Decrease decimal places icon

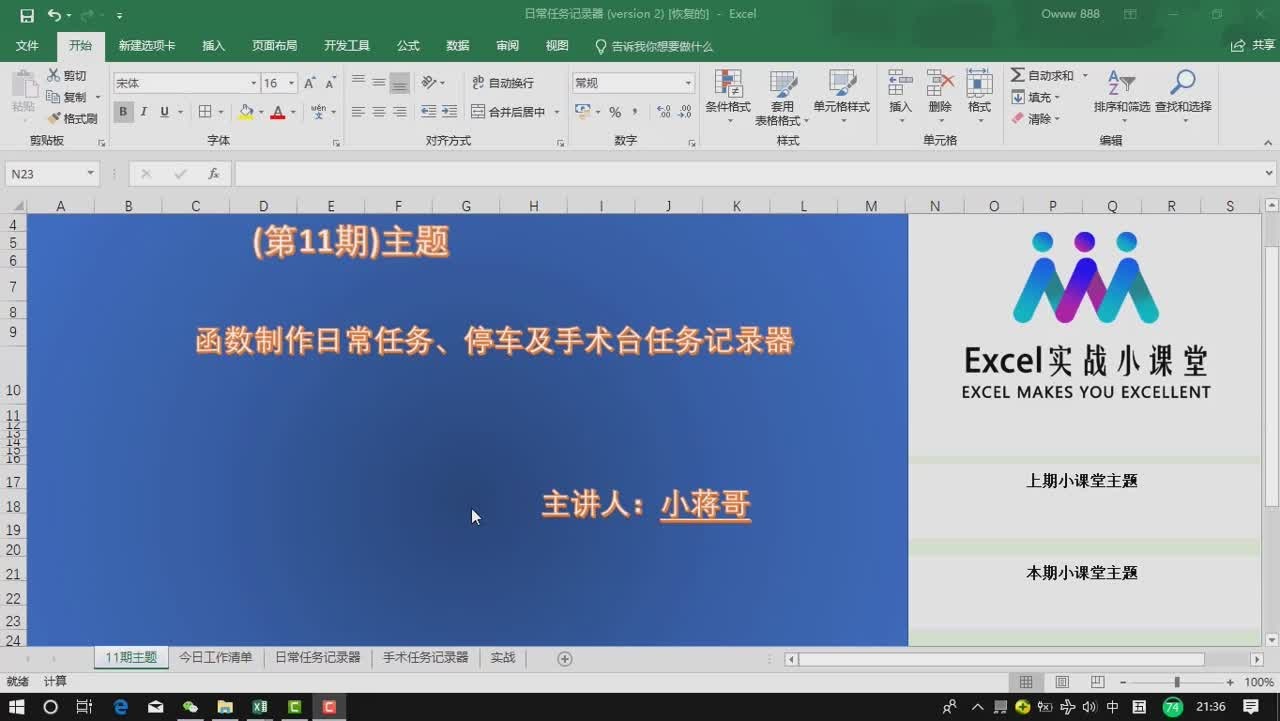click(x=684, y=112)
